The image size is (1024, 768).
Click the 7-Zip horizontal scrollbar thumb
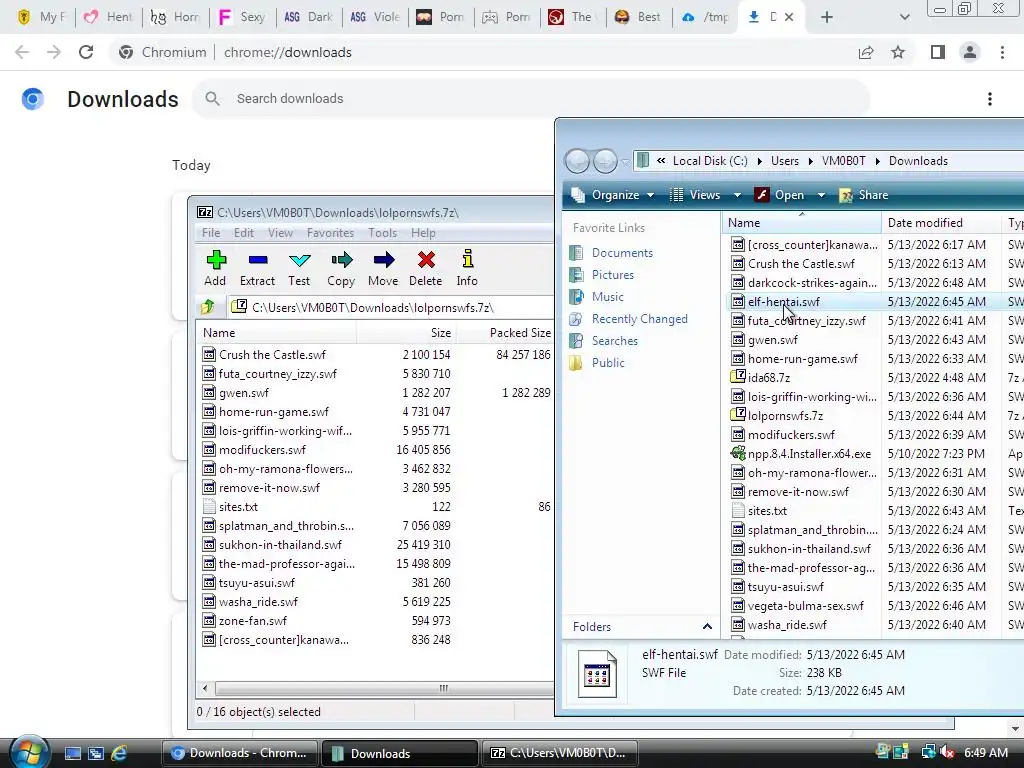(x=443, y=688)
